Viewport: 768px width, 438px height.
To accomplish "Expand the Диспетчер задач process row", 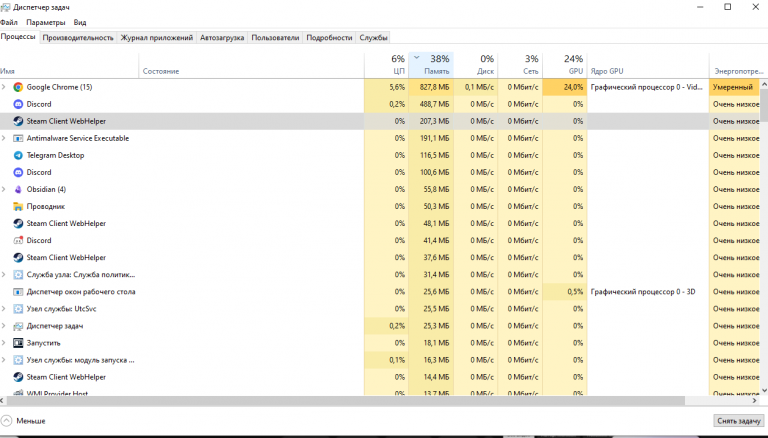I will (x=4, y=326).
